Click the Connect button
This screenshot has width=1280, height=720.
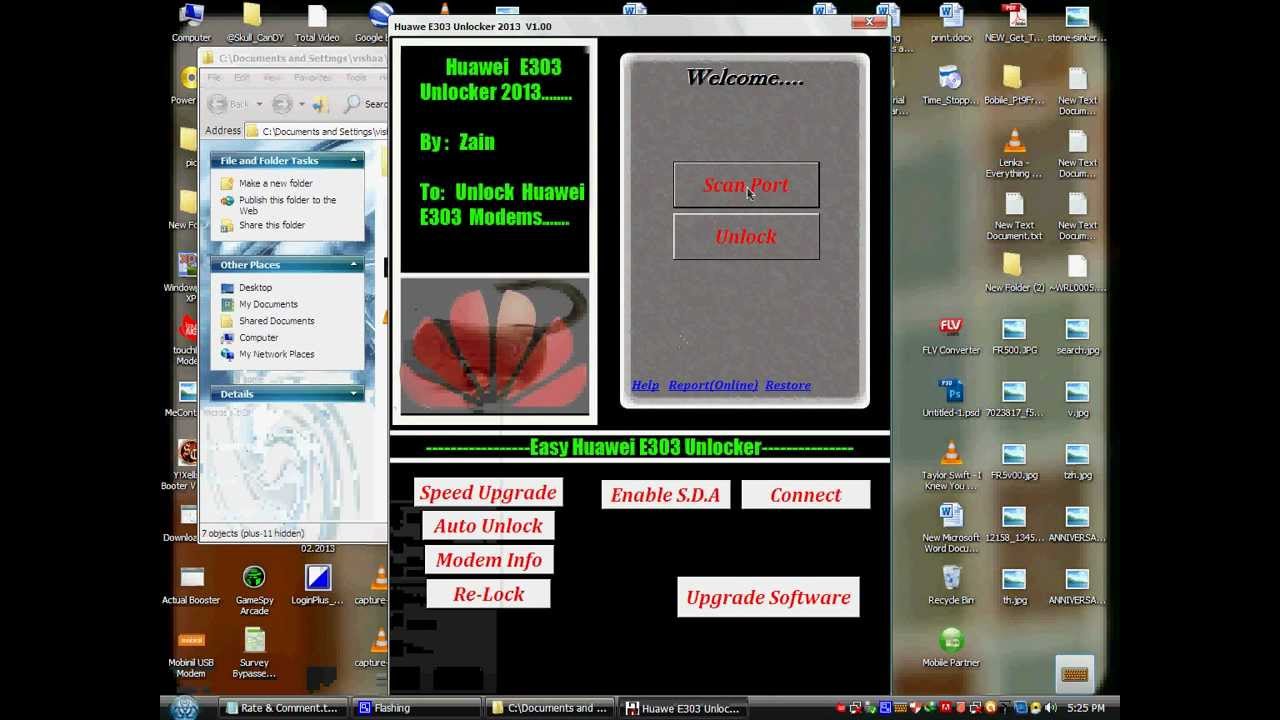click(x=806, y=495)
